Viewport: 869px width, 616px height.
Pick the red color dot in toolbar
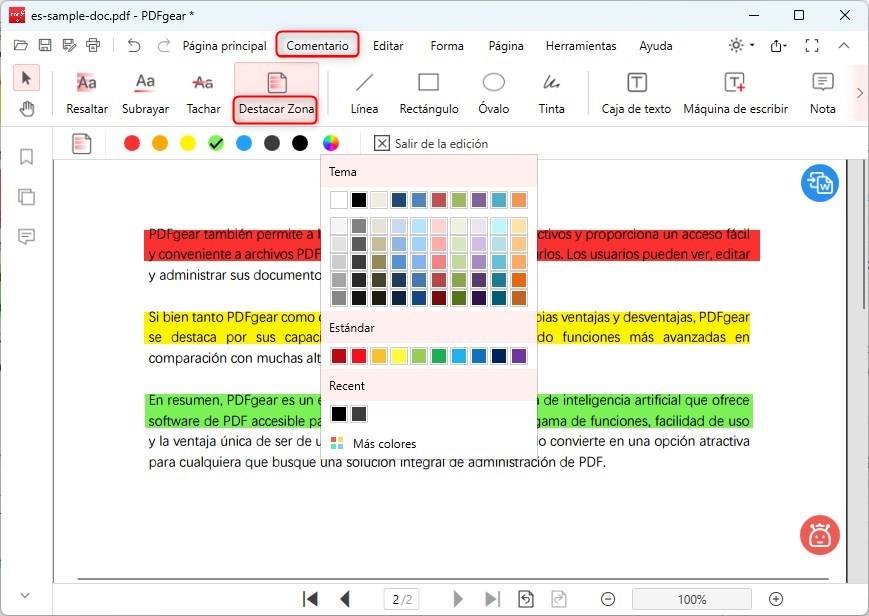coord(132,143)
